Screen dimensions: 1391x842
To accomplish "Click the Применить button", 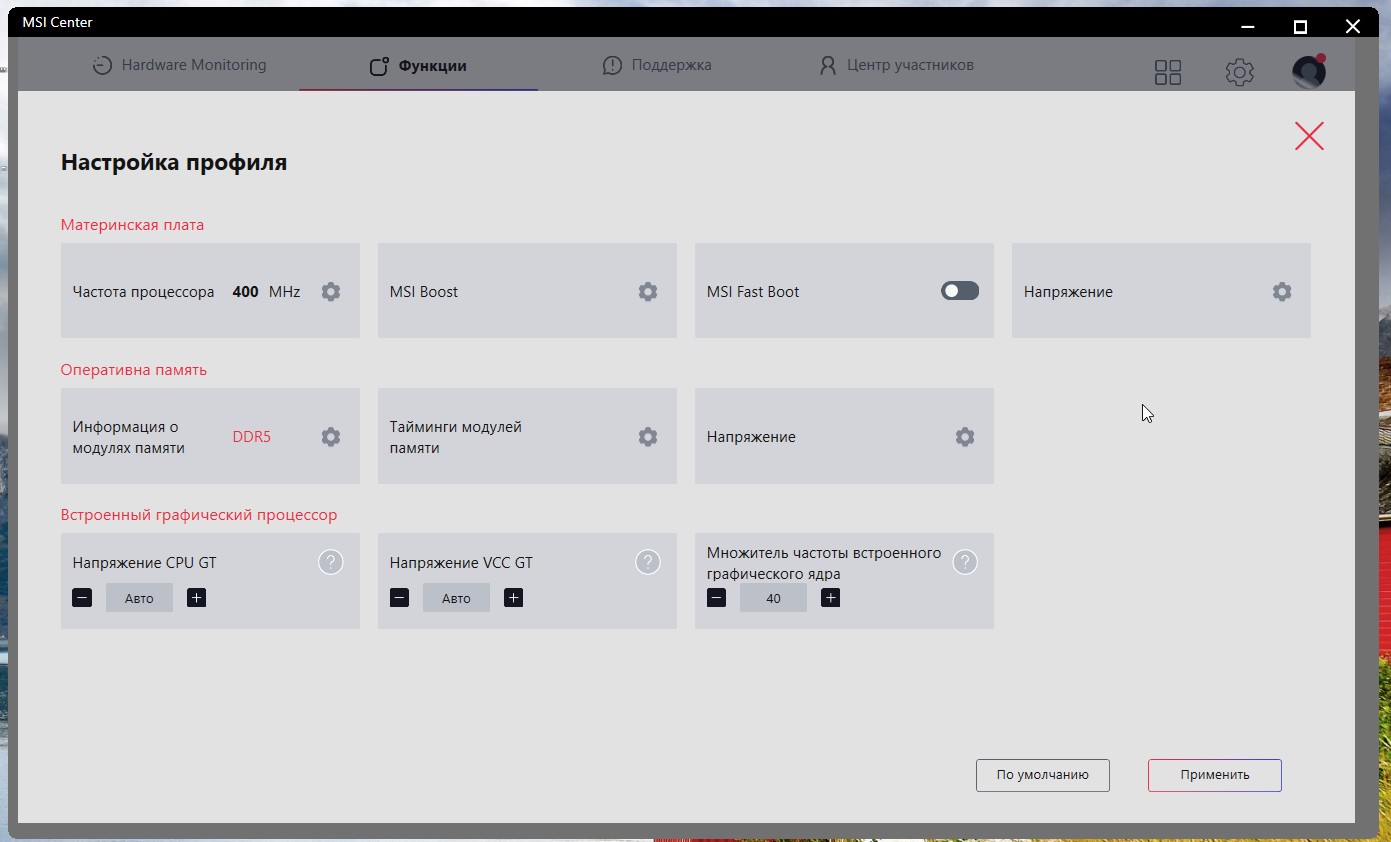I will pyautogui.click(x=1215, y=775).
